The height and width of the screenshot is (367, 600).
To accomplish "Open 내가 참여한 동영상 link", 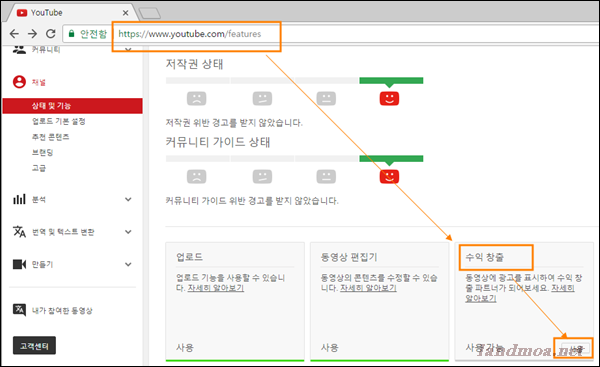I will [x=62, y=310].
